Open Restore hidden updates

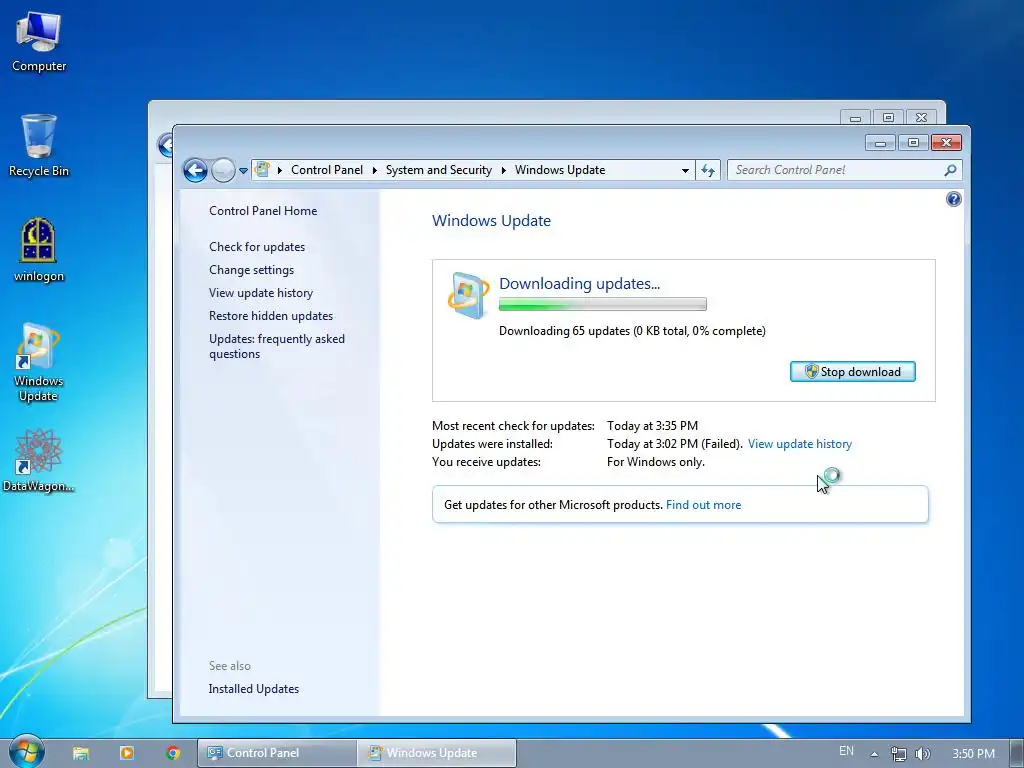tap(270, 315)
